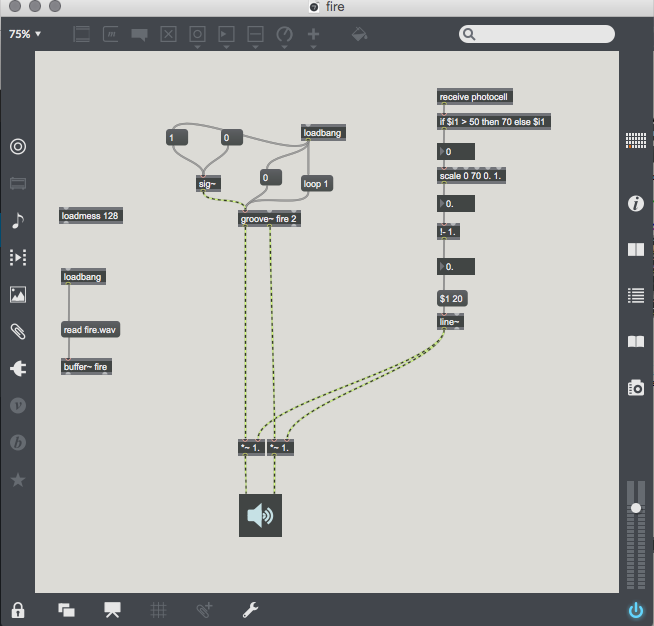Open the zoom level 75% dropdown

point(25,34)
